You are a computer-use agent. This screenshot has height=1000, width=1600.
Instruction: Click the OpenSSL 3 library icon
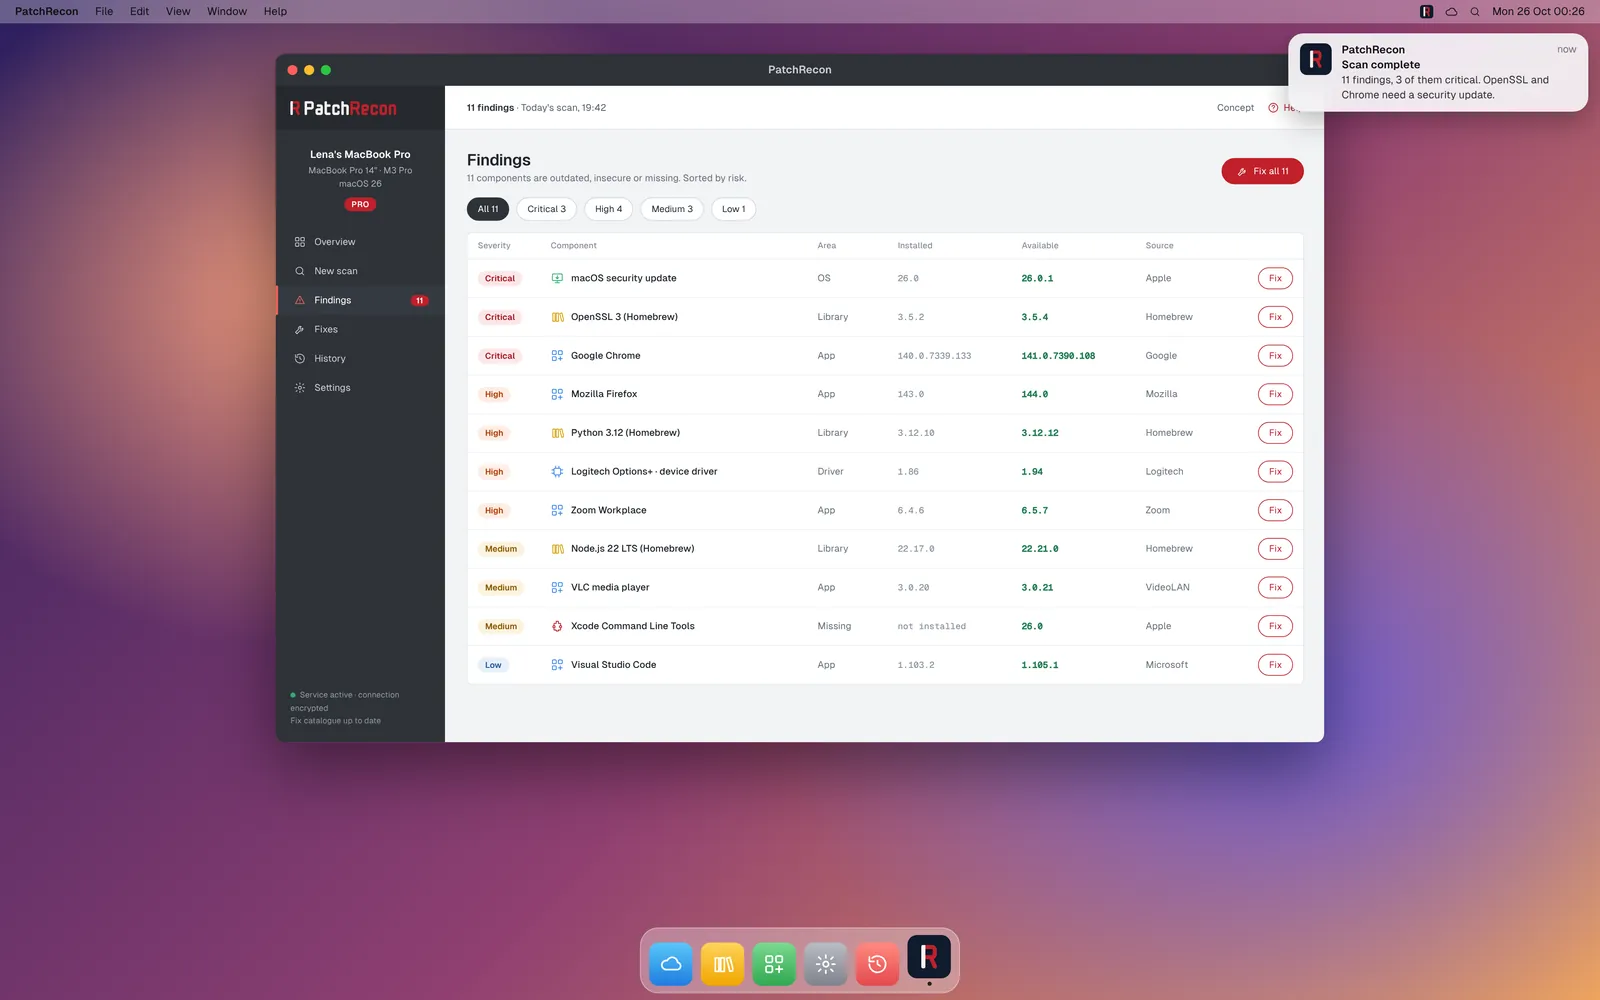click(x=557, y=317)
